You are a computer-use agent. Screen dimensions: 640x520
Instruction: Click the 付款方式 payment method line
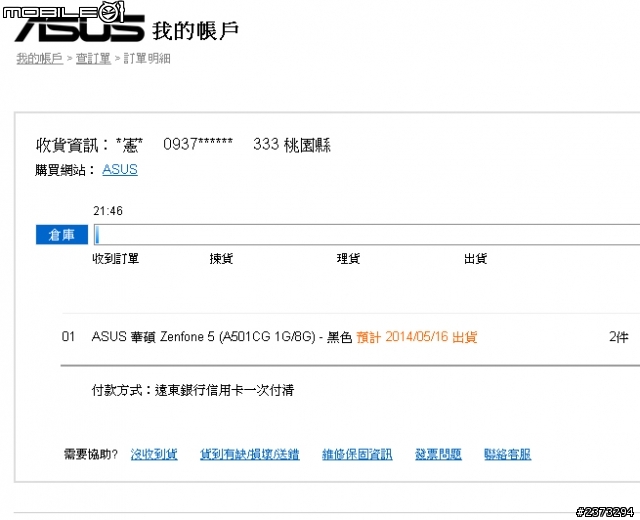click(193, 390)
